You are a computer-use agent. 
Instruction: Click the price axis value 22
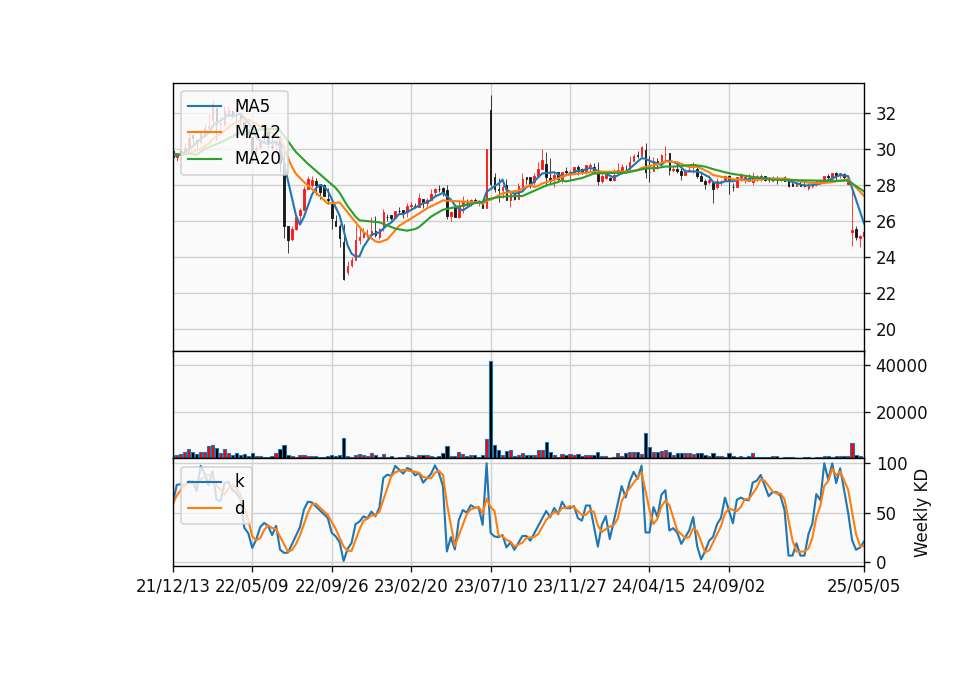pos(886,294)
